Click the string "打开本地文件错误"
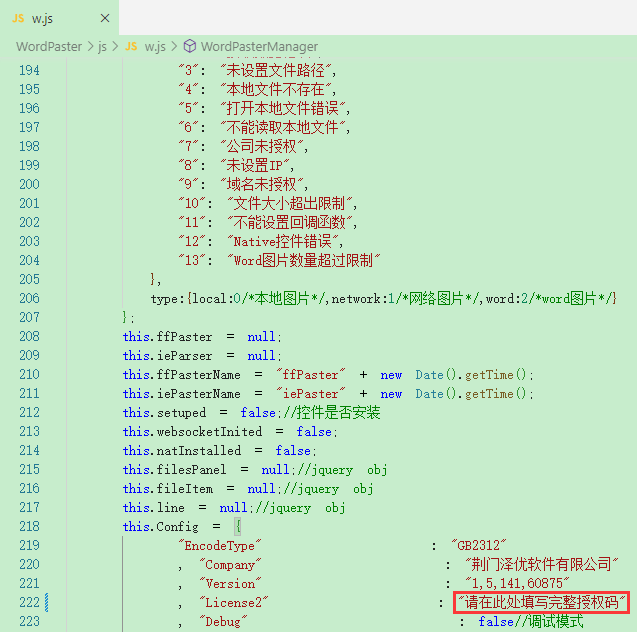 [x=283, y=108]
